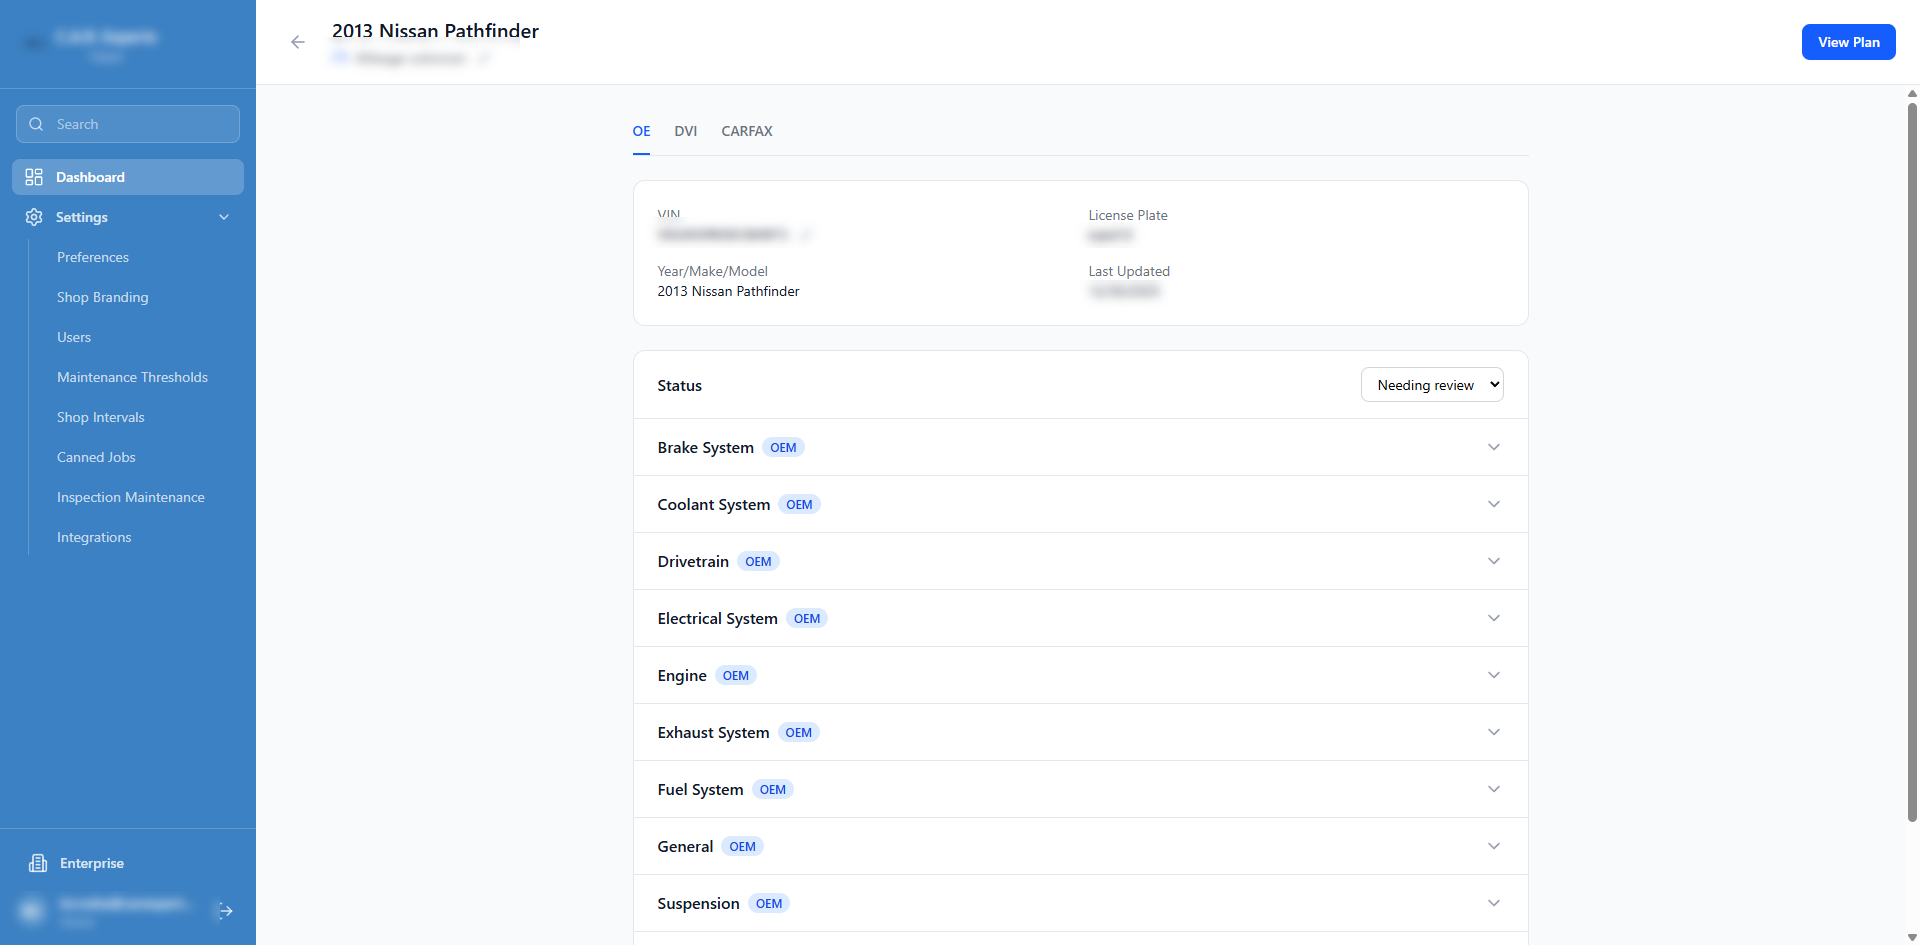The height and width of the screenshot is (945, 1920).
Task: Open Maintenance Thresholds settings
Action: pos(132,377)
